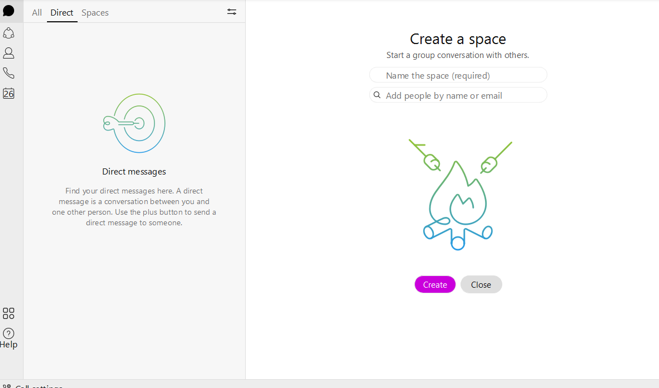Switch to the Spaces tab
659x388 pixels.
coord(95,13)
